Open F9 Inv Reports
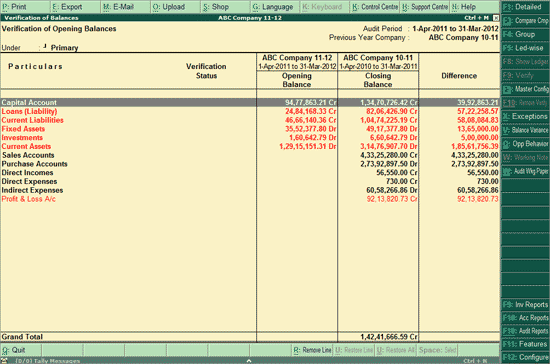Viewport: 550px width, 364px height. [525, 305]
